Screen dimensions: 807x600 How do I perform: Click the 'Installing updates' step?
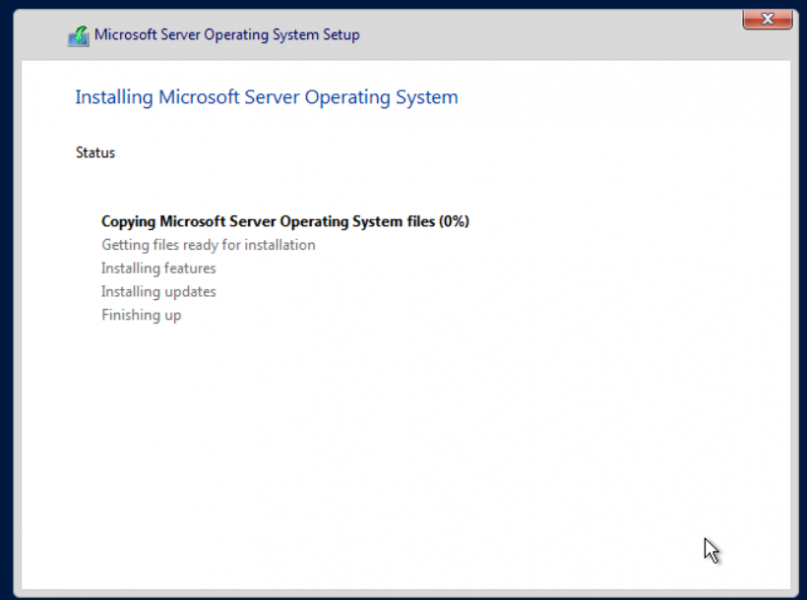tap(159, 292)
